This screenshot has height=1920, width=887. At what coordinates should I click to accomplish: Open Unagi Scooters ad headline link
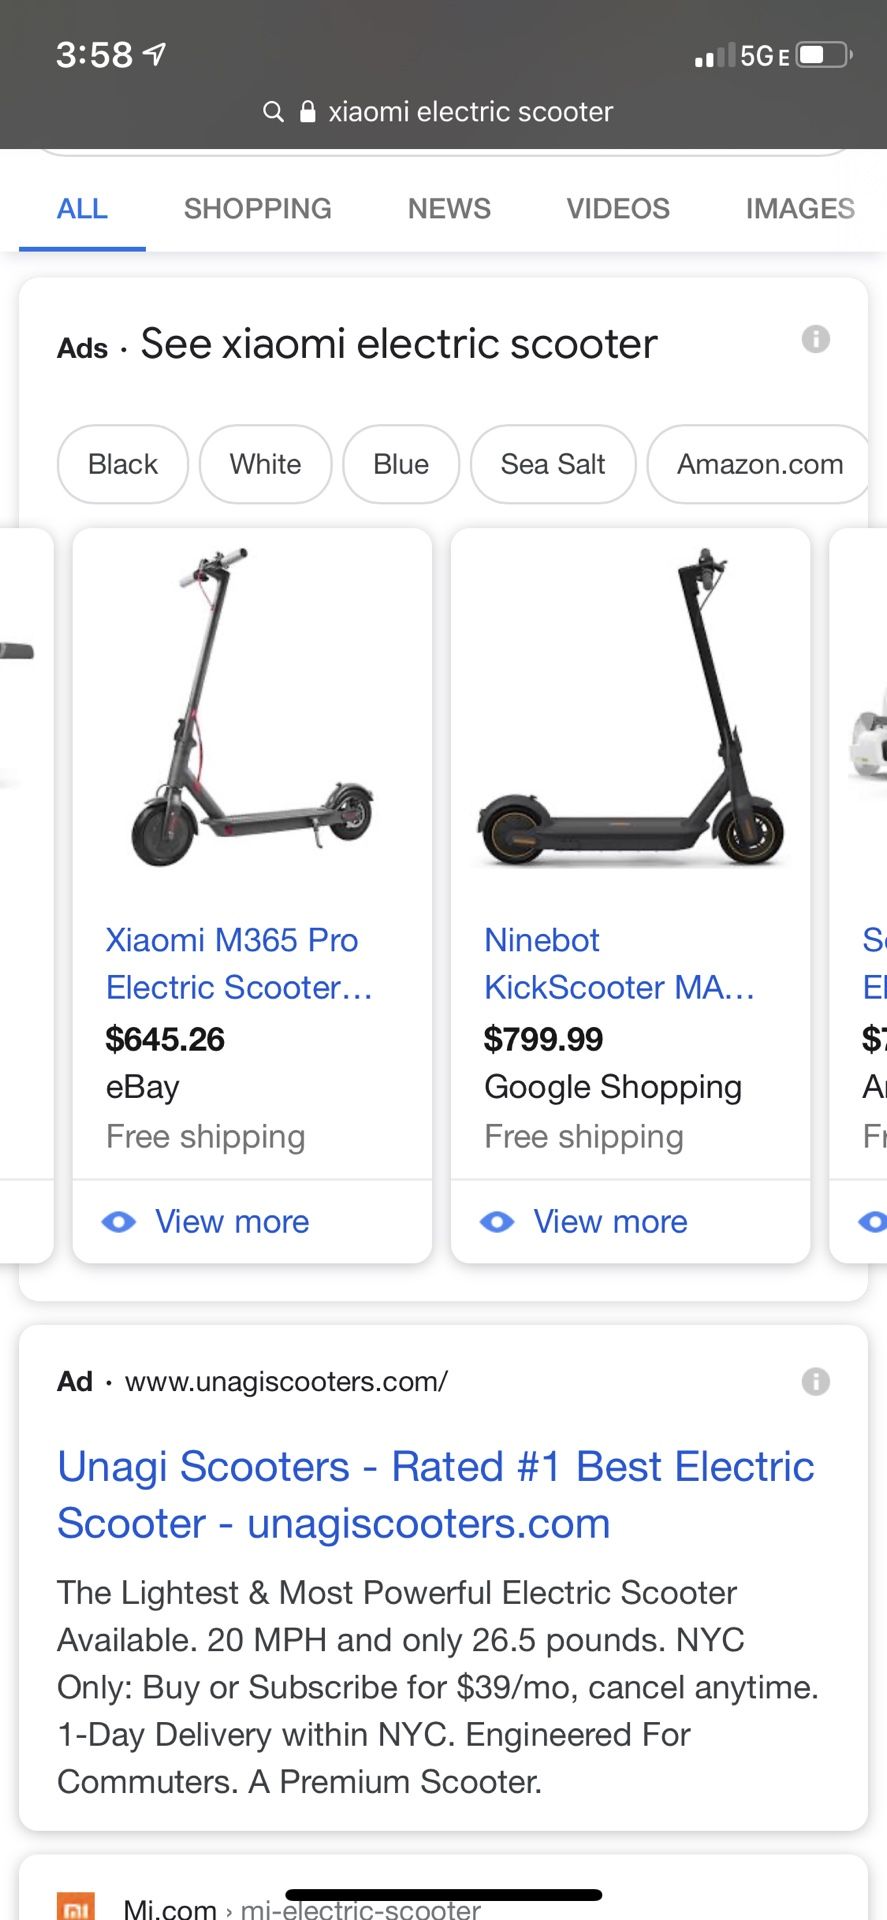click(x=435, y=1494)
